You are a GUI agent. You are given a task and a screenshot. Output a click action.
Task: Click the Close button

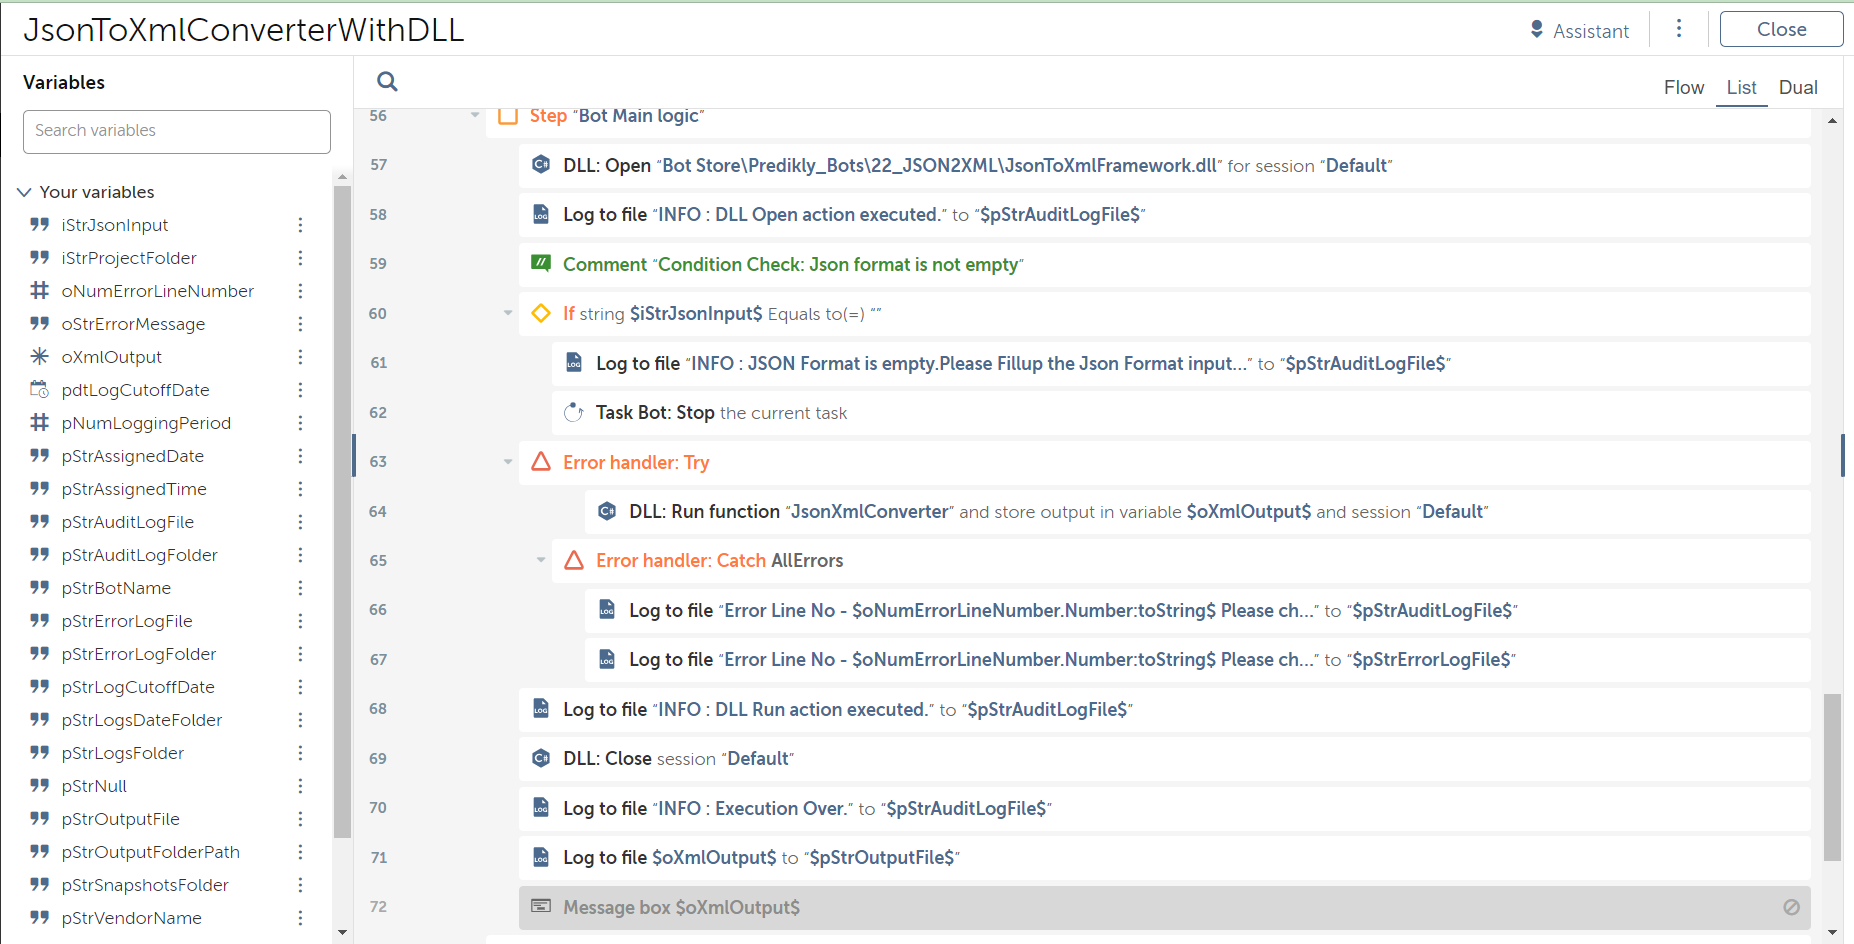coord(1781,30)
